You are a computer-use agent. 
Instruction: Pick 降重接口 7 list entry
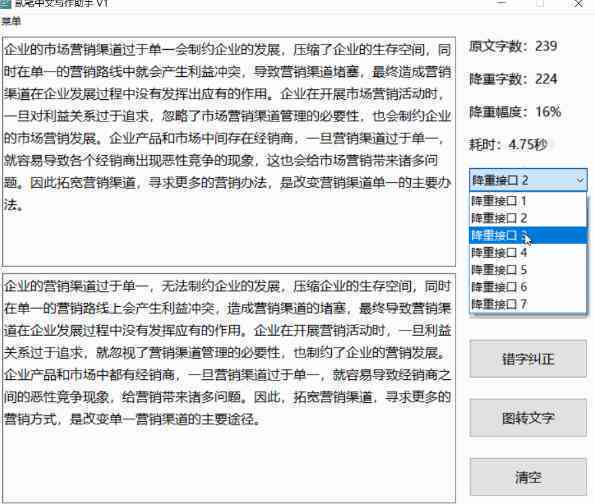[x=528, y=304]
